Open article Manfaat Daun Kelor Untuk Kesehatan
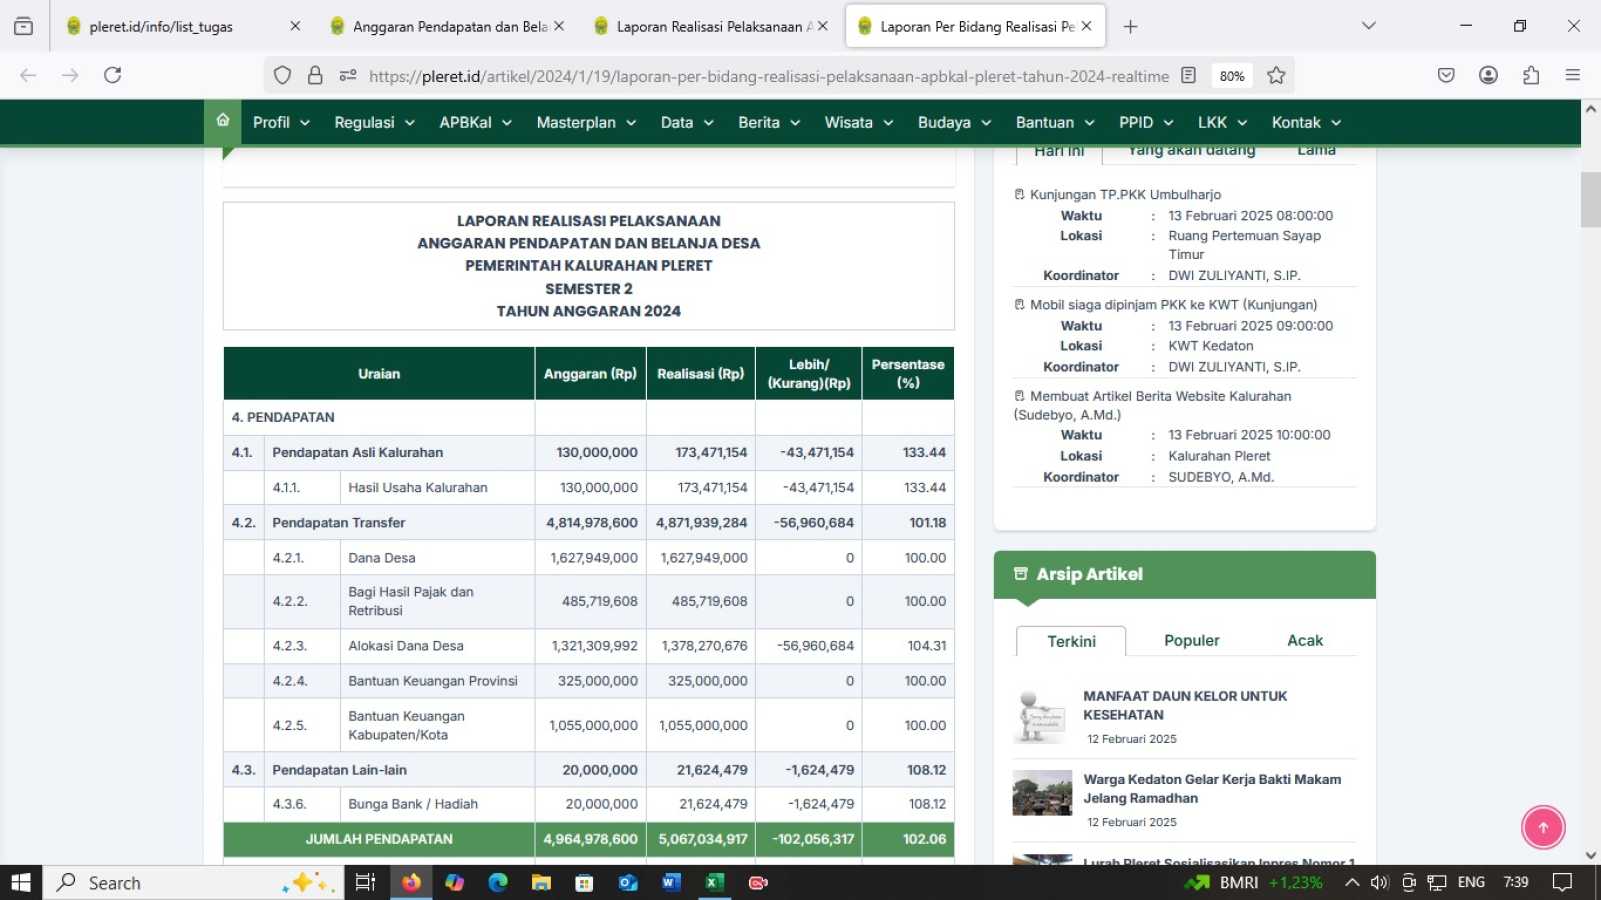The width and height of the screenshot is (1601, 900). 1185,705
